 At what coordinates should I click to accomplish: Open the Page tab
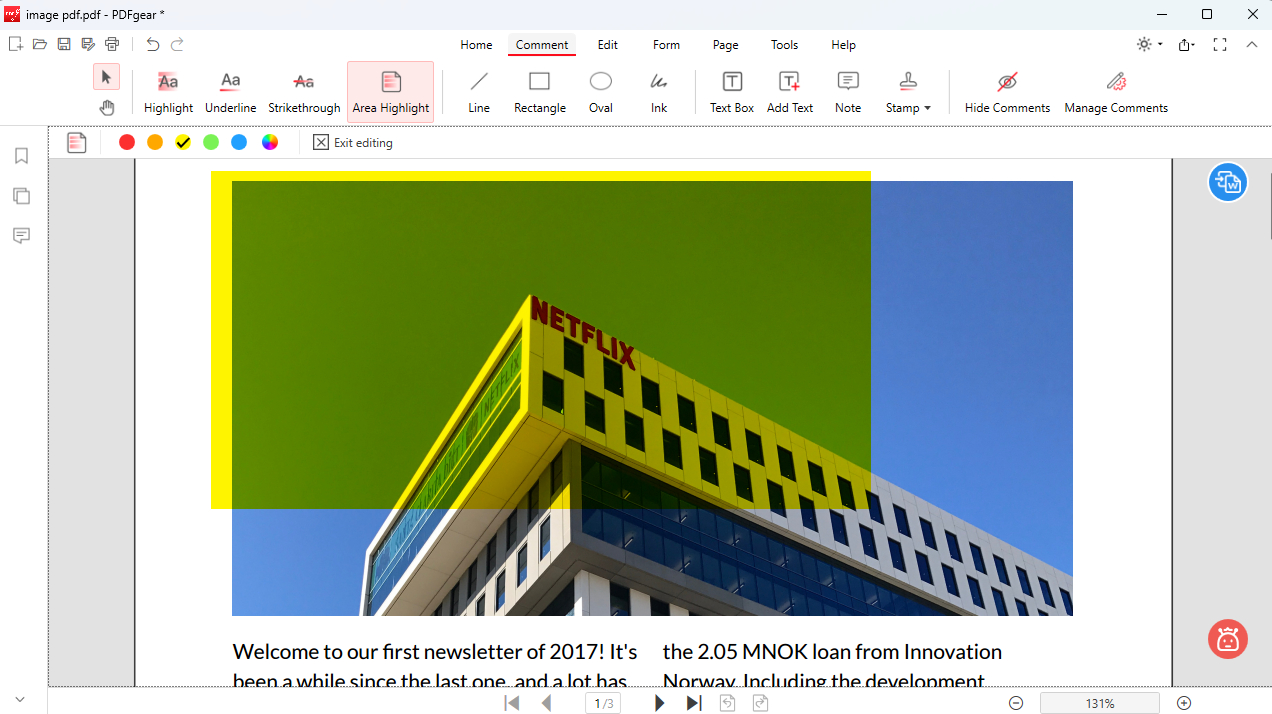point(726,45)
